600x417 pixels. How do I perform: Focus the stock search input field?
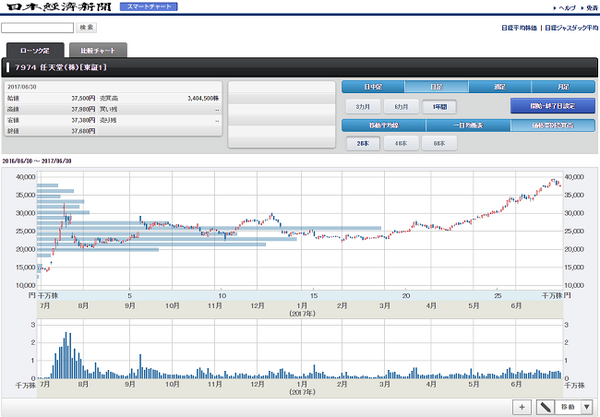[38, 28]
